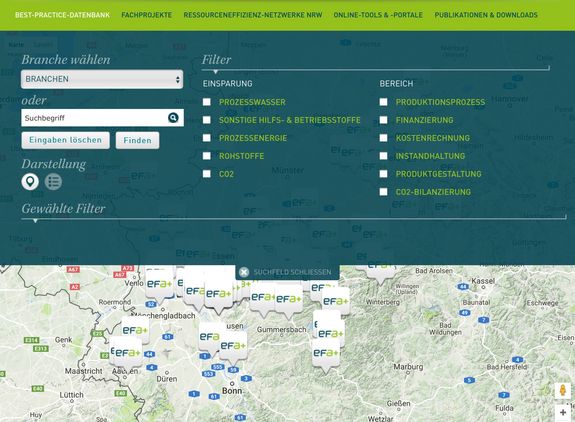This screenshot has height=422, width=575.
Task: Check the Produktionsprozess filter
Action: pyautogui.click(x=384, y=102)
